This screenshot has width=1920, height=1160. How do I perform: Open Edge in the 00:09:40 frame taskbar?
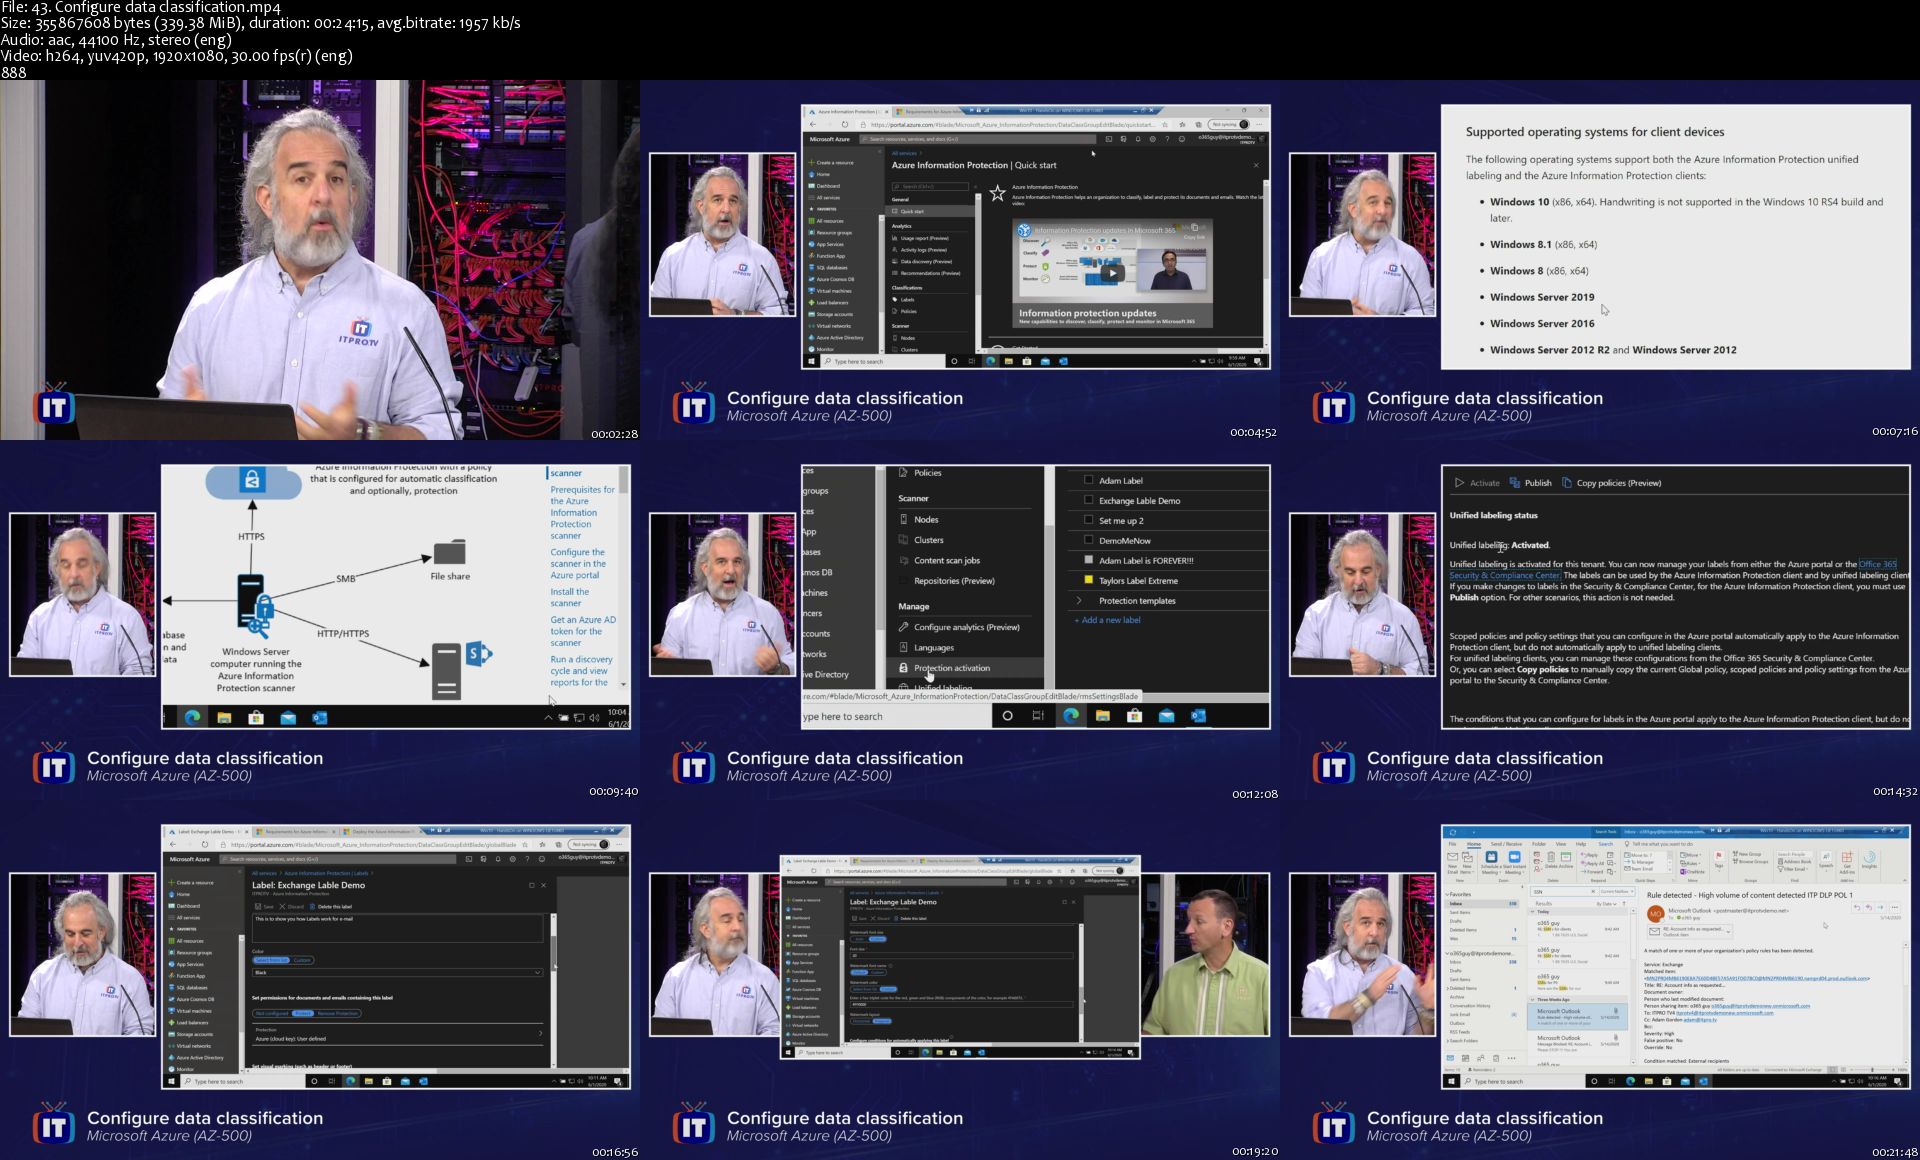192,717
